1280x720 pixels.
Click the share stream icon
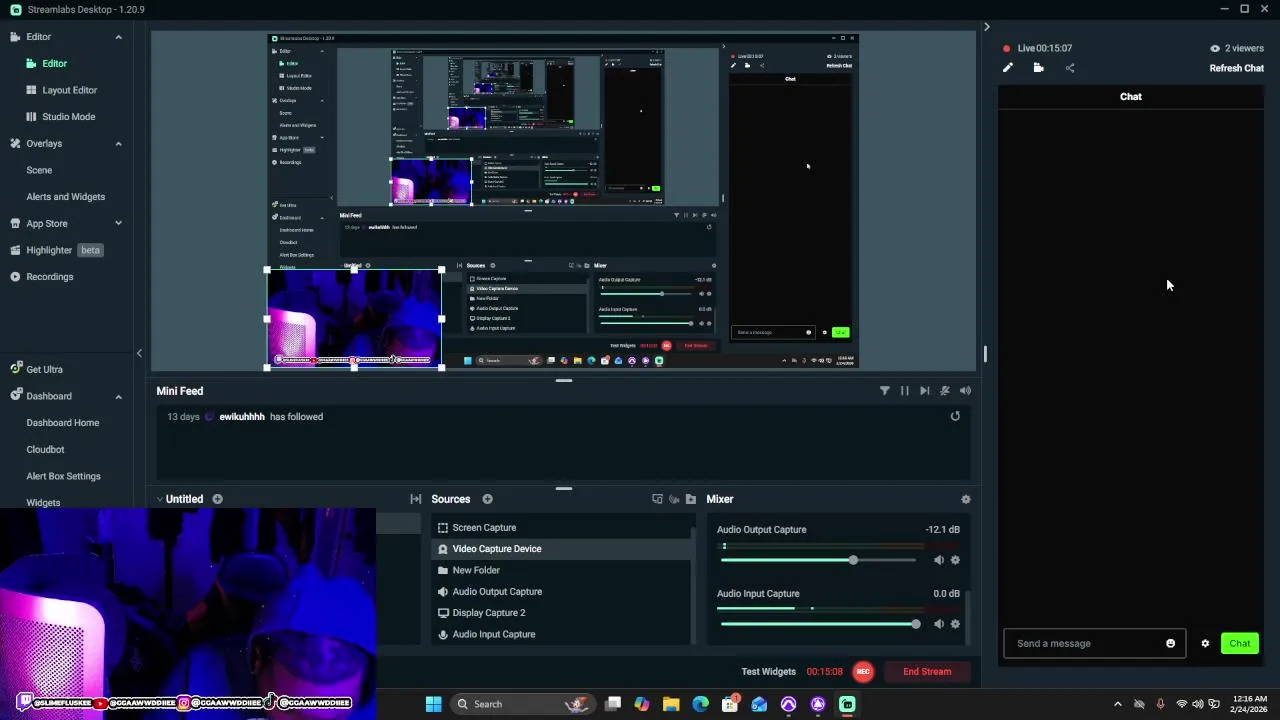pos(1070,68)
